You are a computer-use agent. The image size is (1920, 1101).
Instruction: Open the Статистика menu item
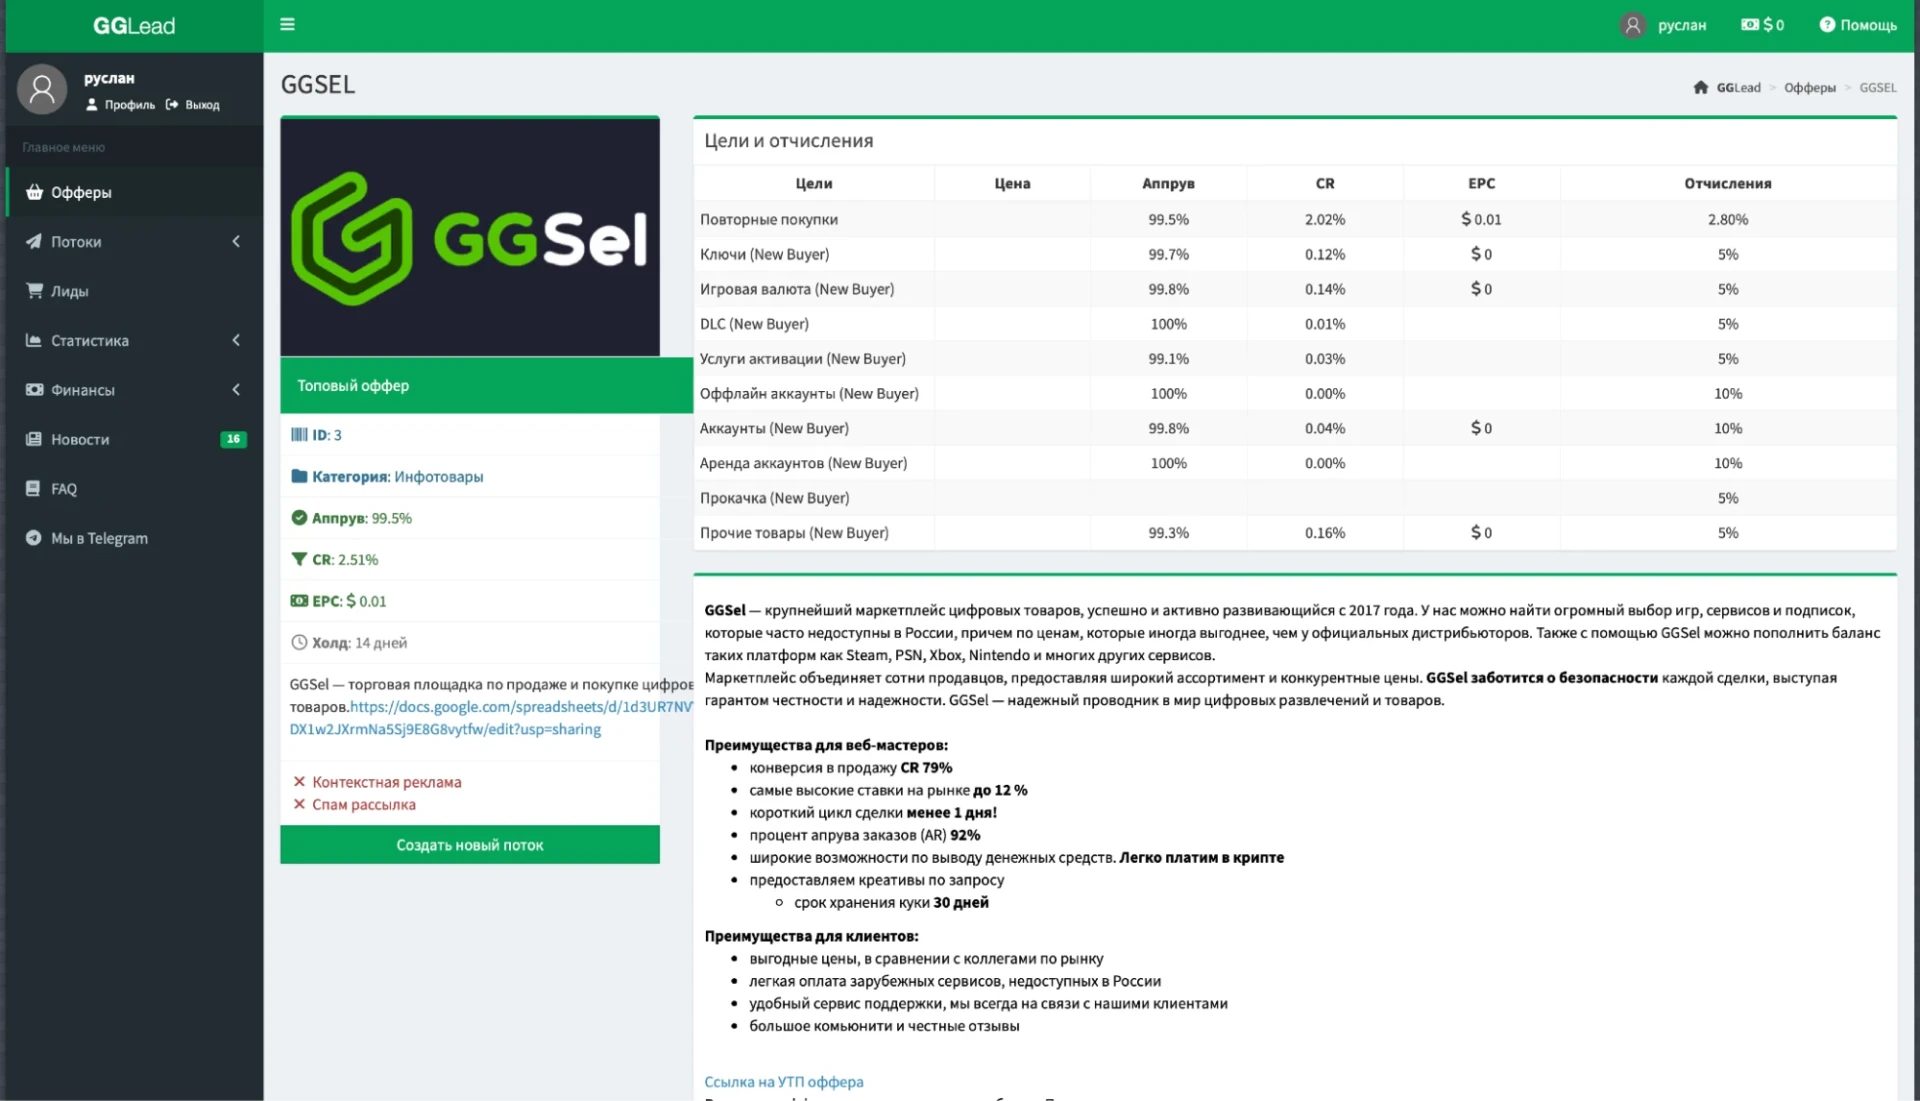click(x=134, y=340)
